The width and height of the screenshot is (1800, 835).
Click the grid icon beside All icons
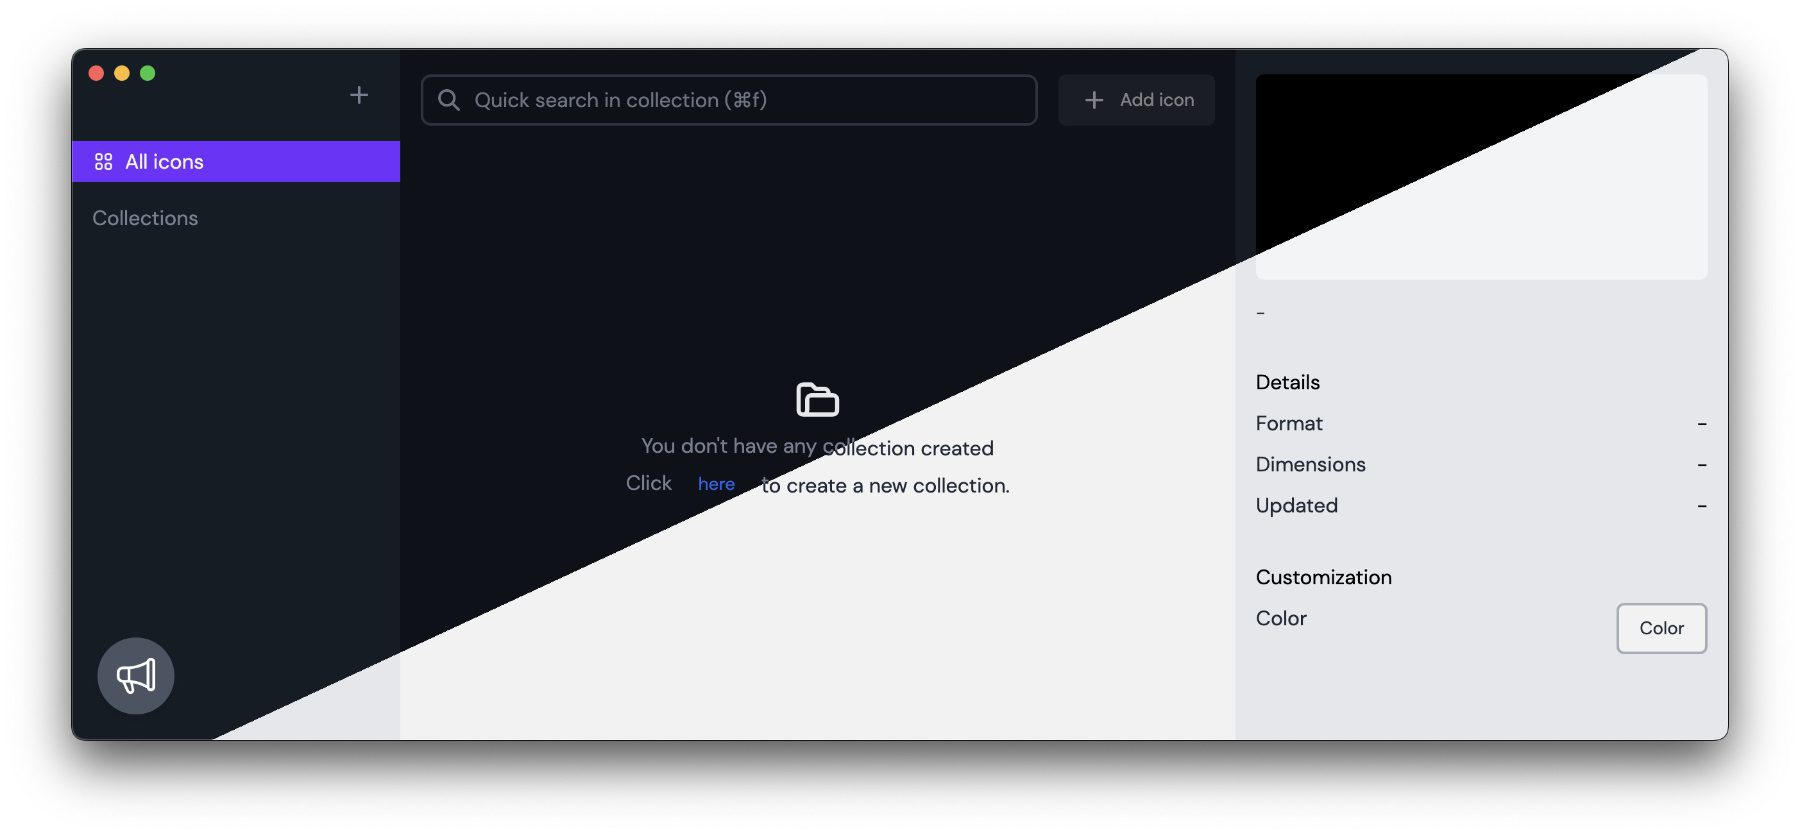(103, 162)
